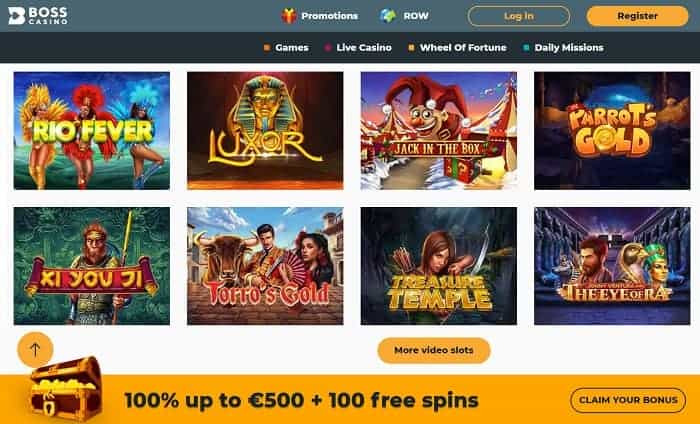Click the treasure chest bonus icon

pos(66,390)
